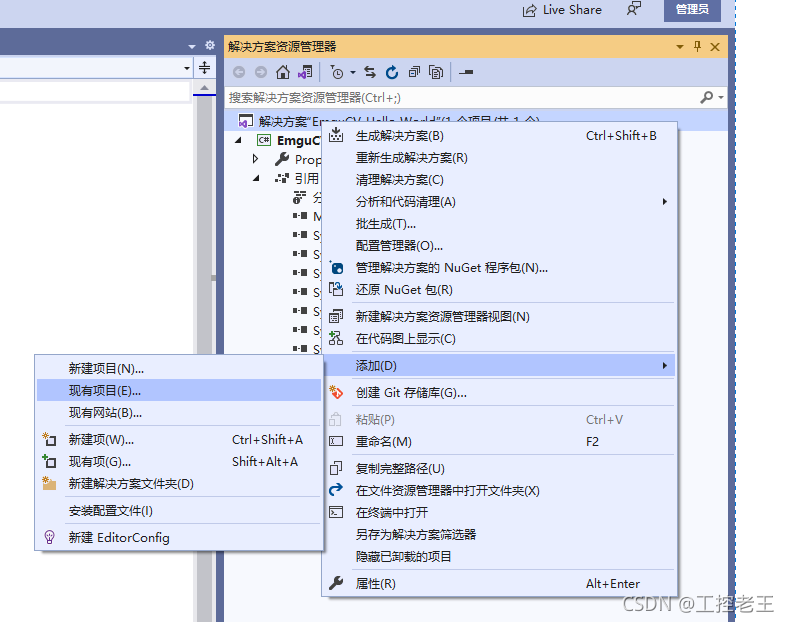
Task: Click the Back navigation icon in Solution Explorer
Action: 239,72
